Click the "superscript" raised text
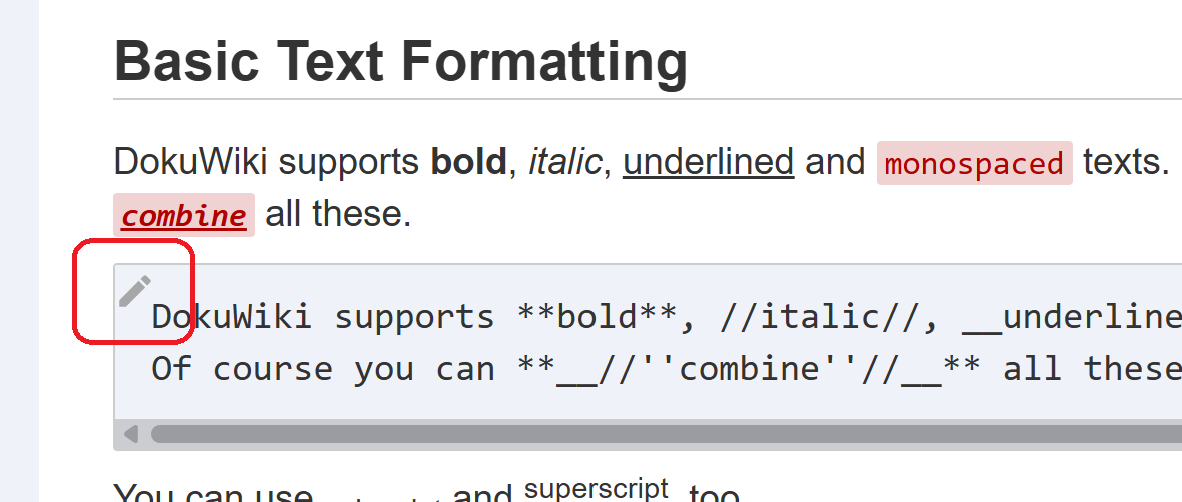Screen dimensions: 1182x502 pos(595,489)
